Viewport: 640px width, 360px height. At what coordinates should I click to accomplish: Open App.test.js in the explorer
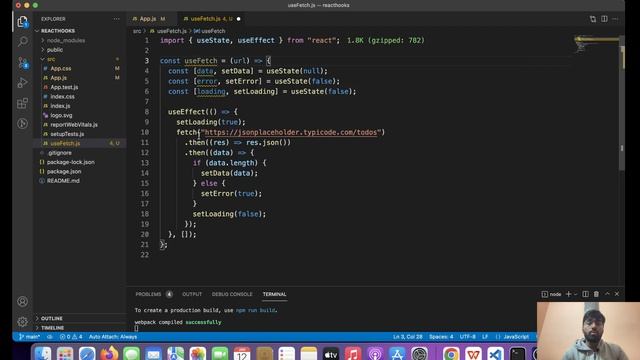tap(64, 87)
